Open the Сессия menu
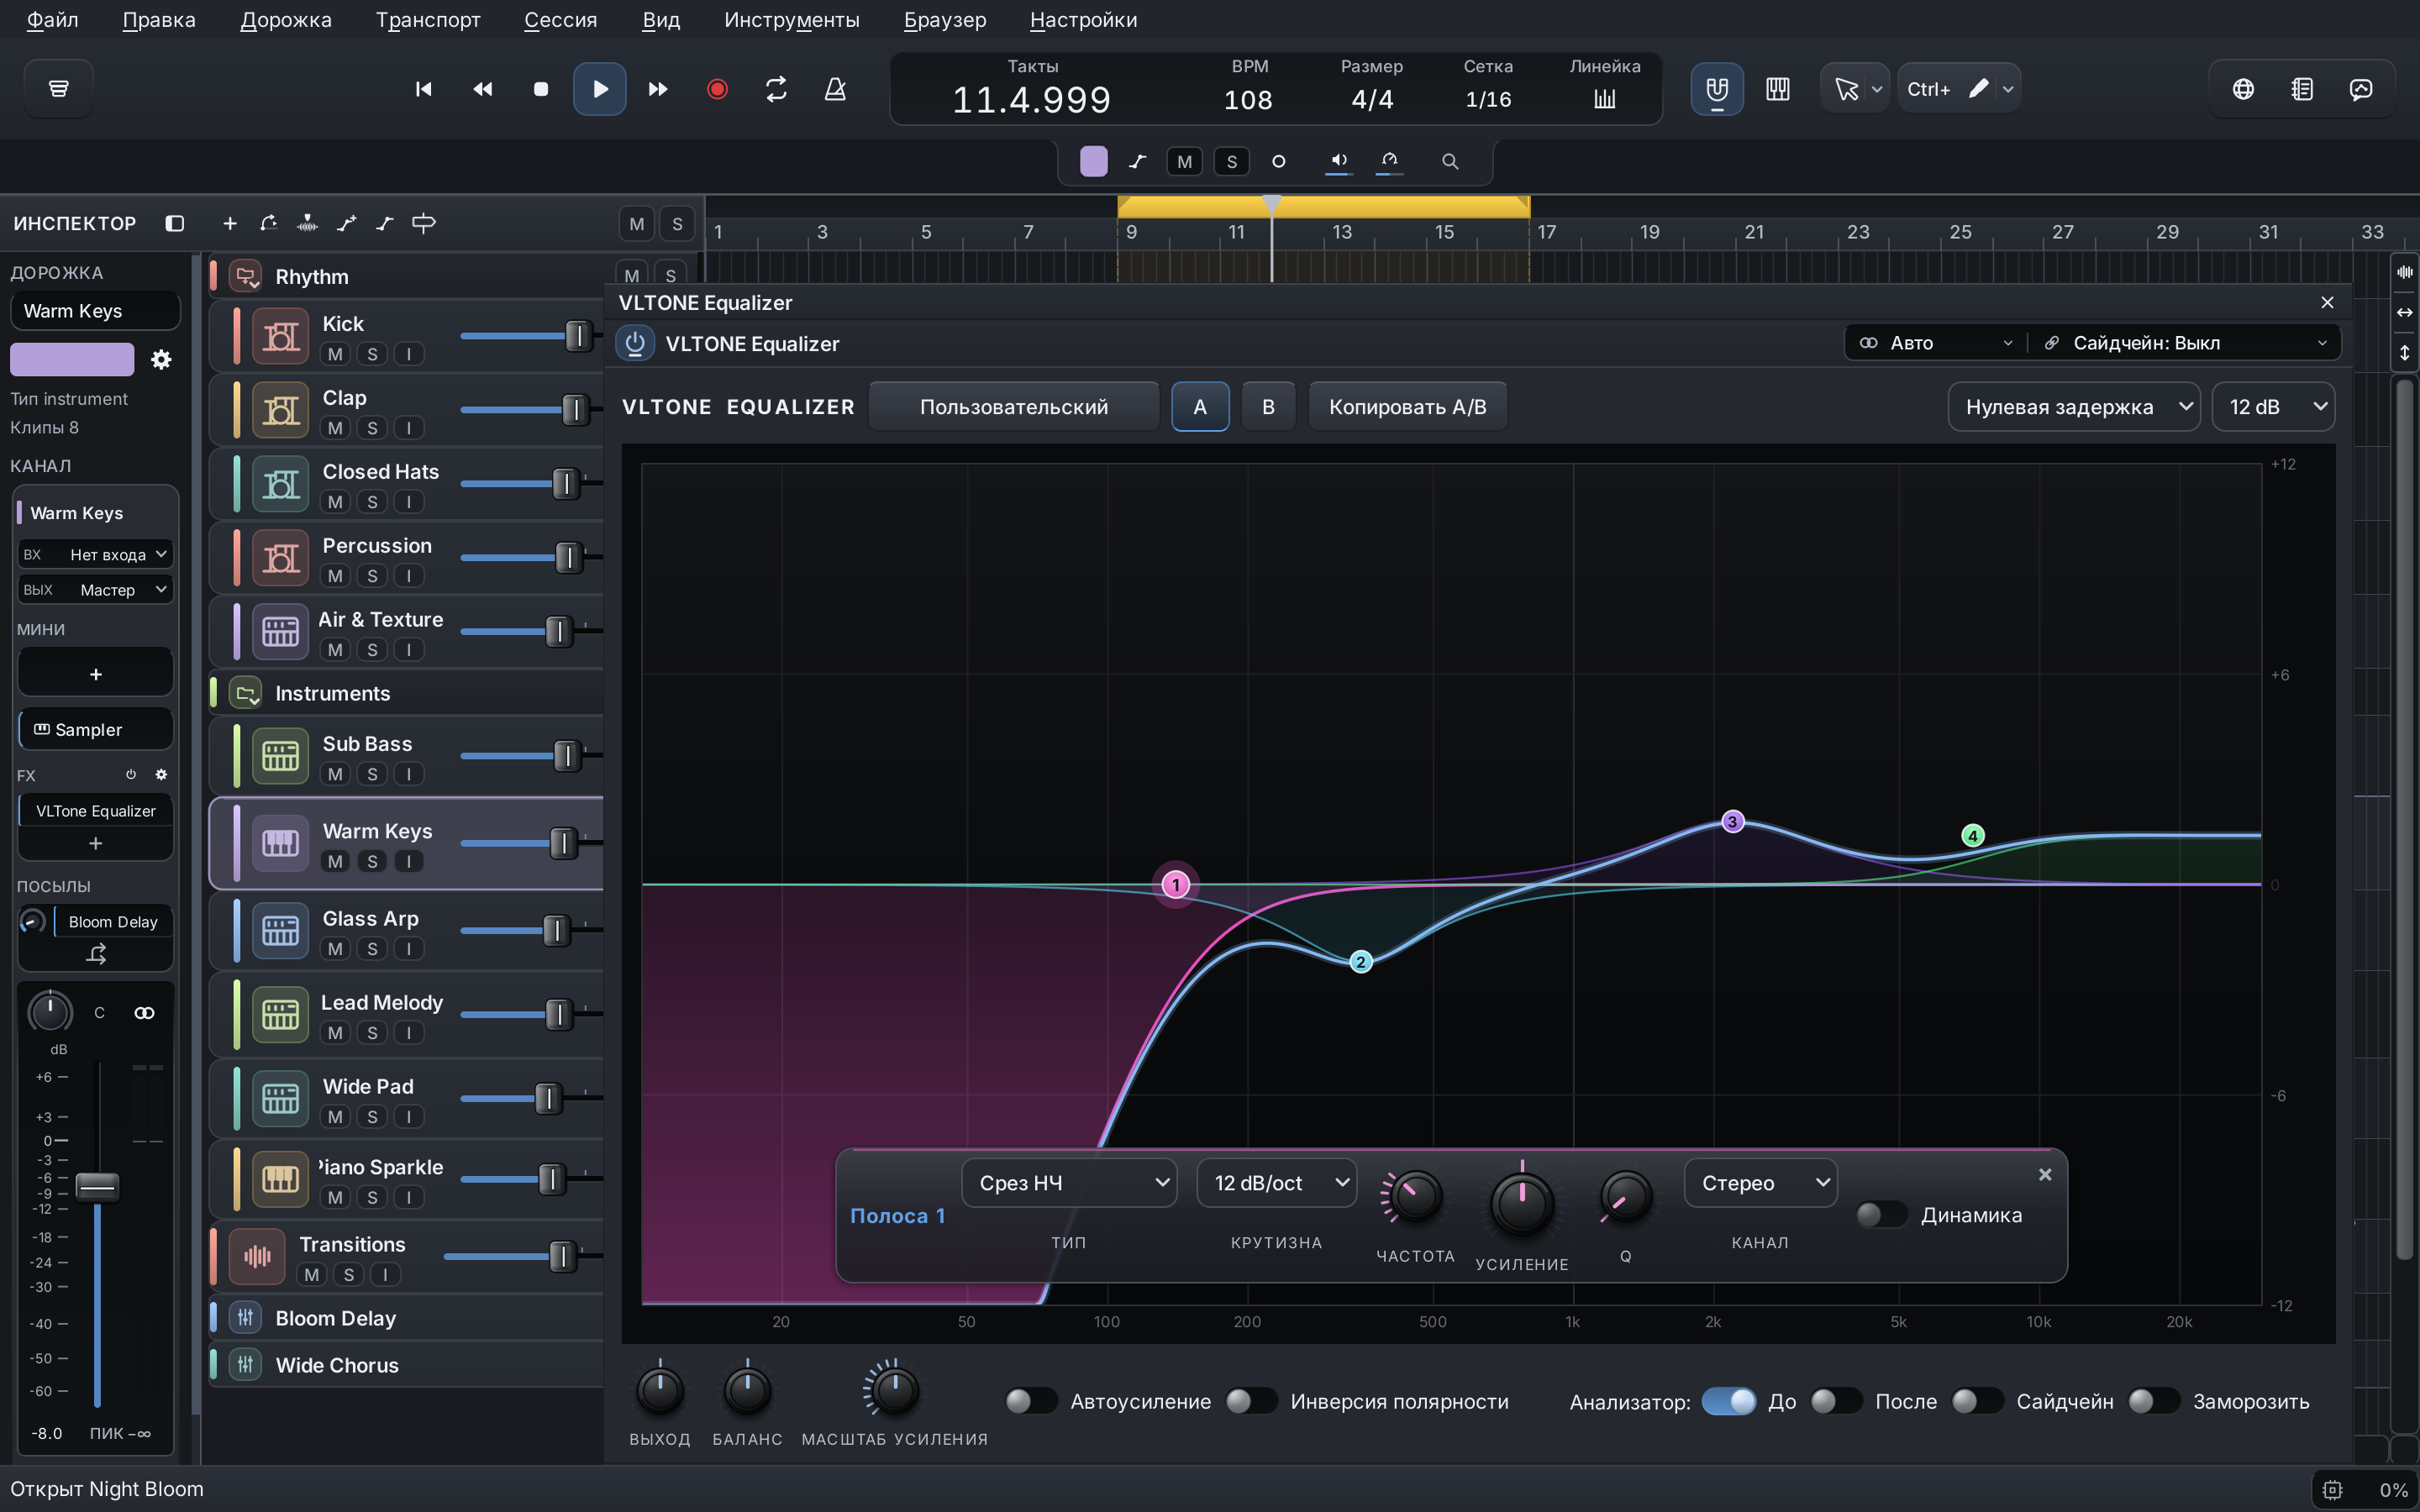Viewport: 2420px width, 1512px height. coord(560,20)
